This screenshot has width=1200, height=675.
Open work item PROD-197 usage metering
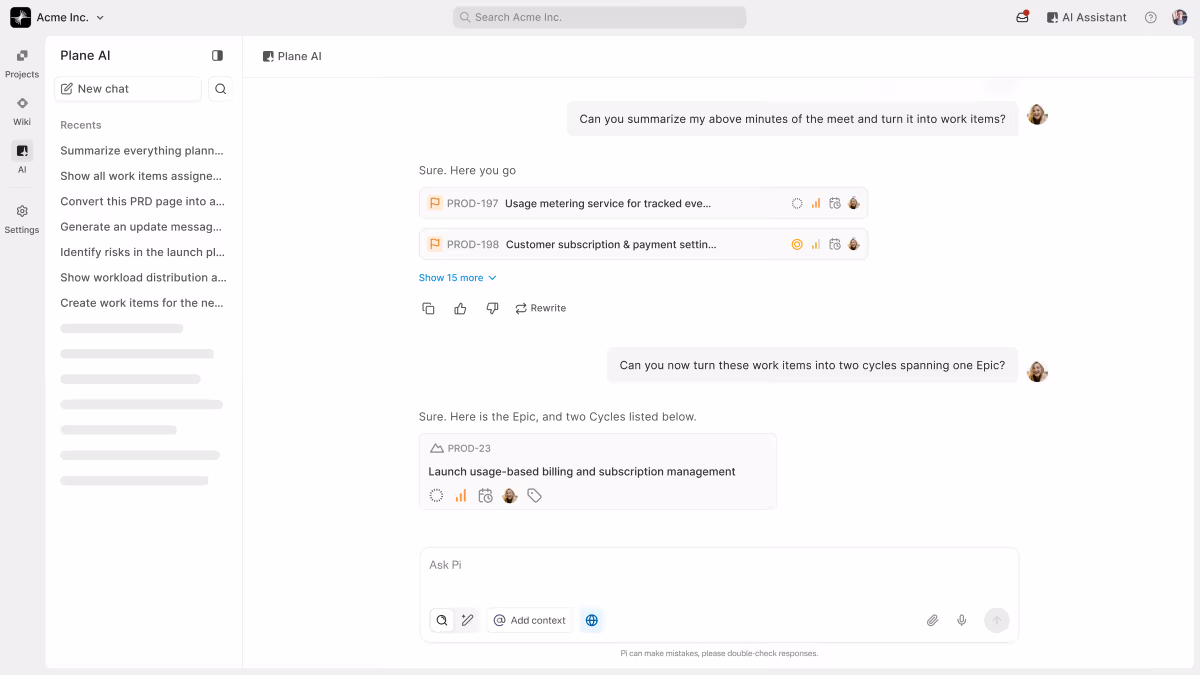(x=643, y=203)
